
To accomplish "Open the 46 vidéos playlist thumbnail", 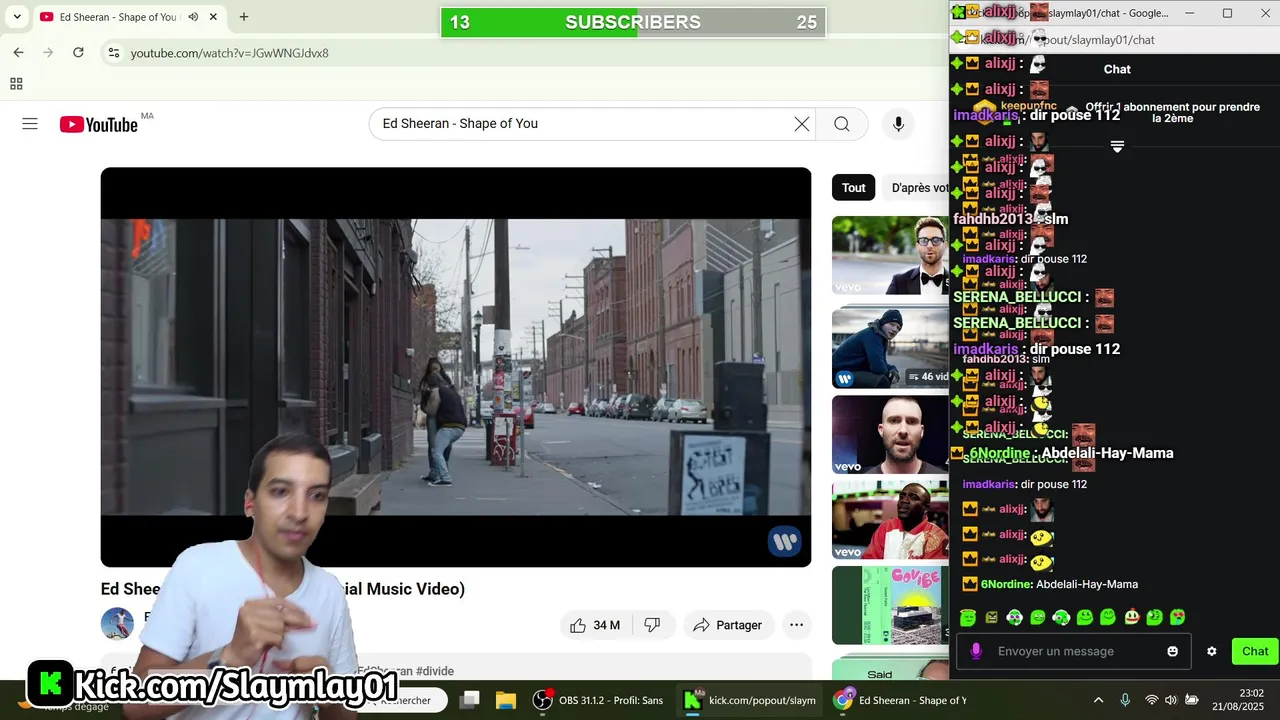I will pos(890,346).
